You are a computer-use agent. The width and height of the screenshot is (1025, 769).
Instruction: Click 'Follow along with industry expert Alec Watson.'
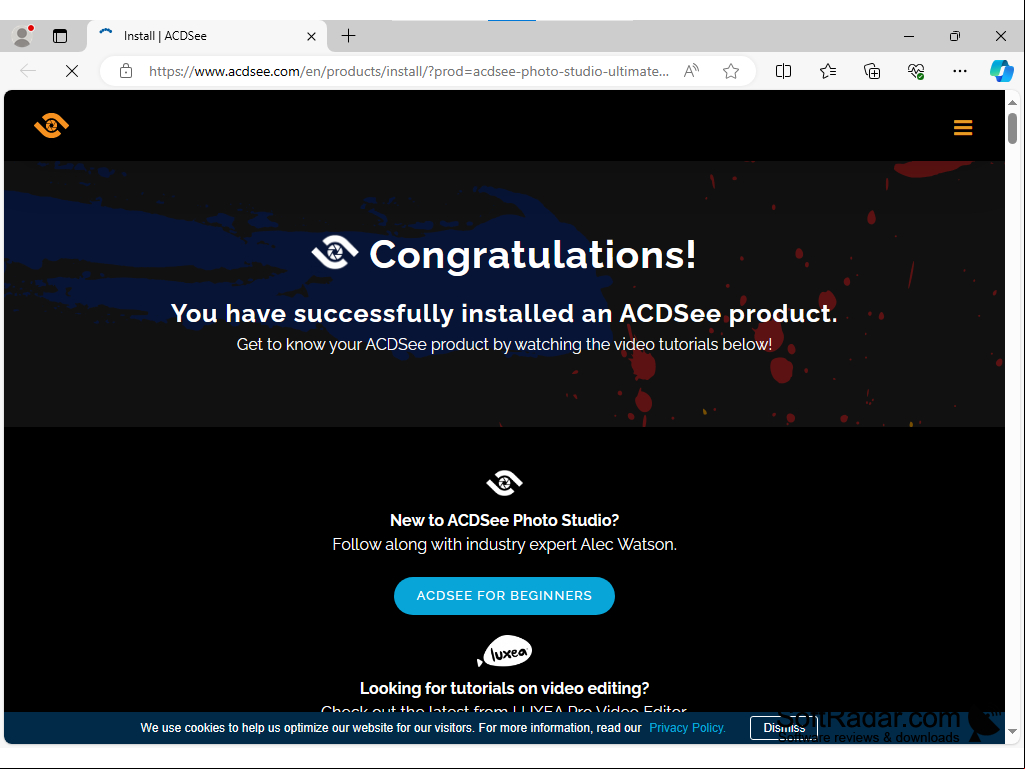coord(504,545)
